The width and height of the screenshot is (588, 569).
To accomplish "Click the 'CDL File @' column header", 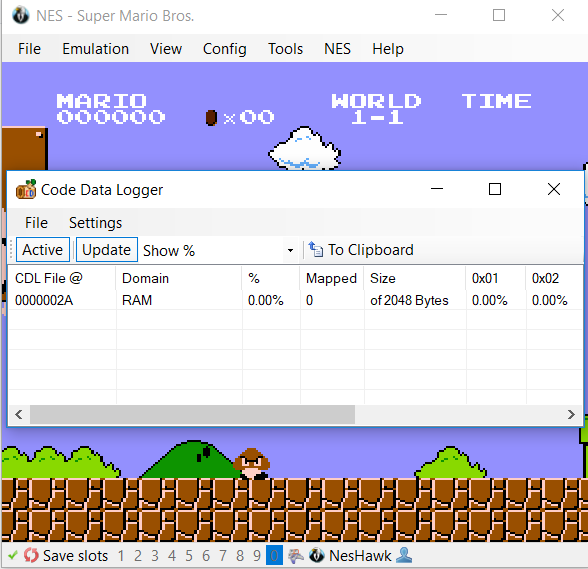I will pos(62,278).
